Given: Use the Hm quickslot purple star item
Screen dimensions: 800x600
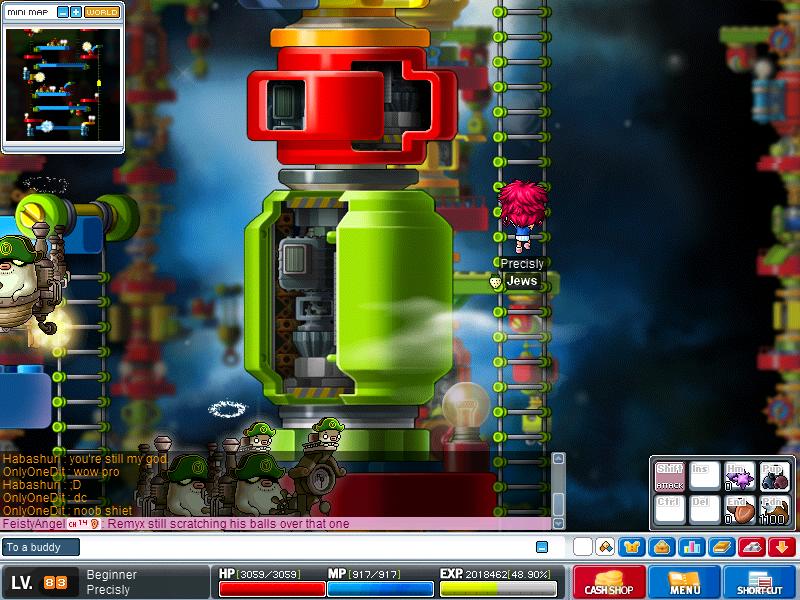Looking at the screenshot, I should pos(739,477).
